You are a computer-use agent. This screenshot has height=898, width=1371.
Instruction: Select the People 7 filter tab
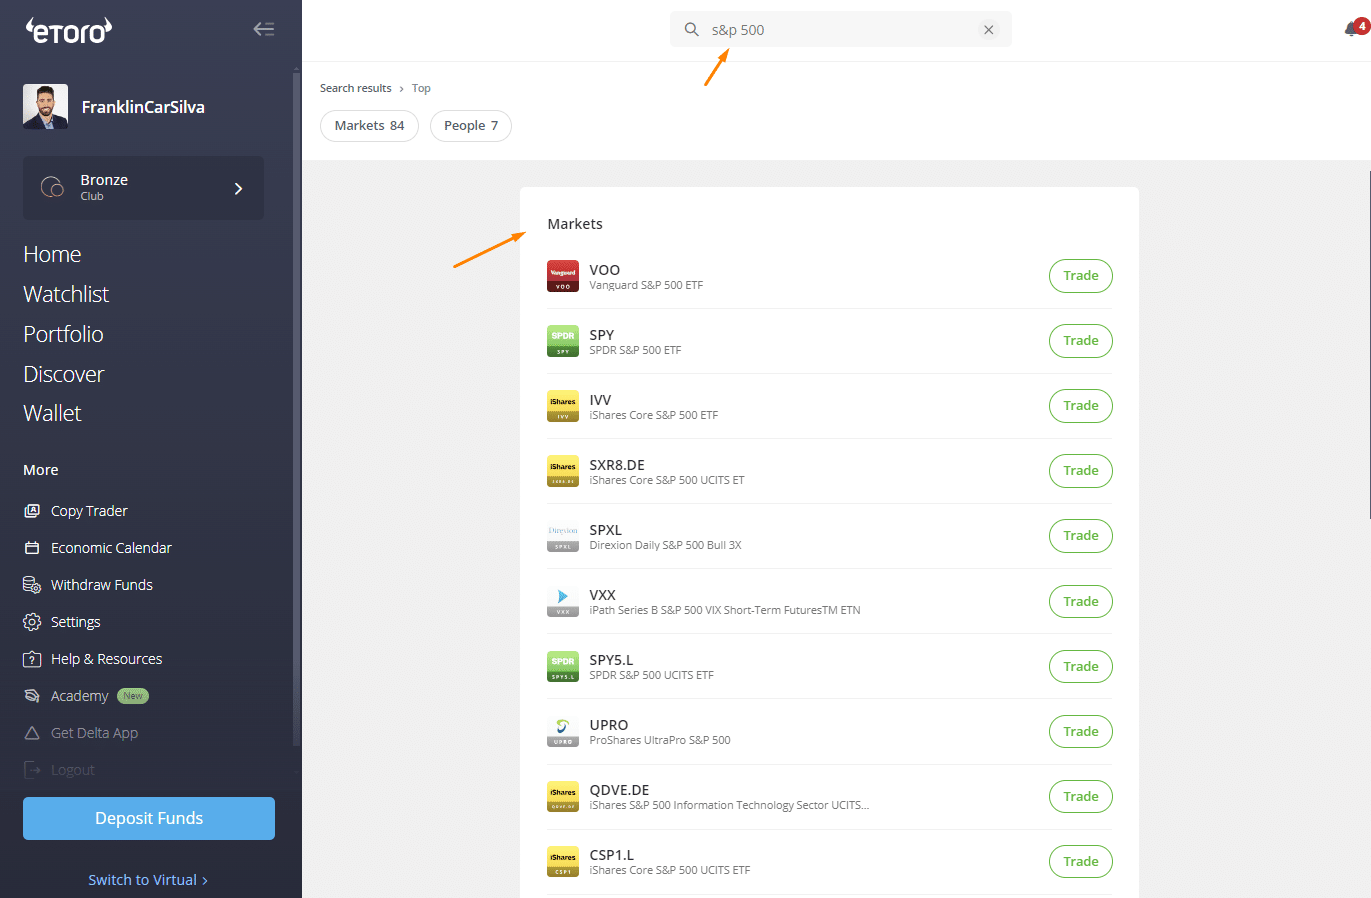pos(470,126)
